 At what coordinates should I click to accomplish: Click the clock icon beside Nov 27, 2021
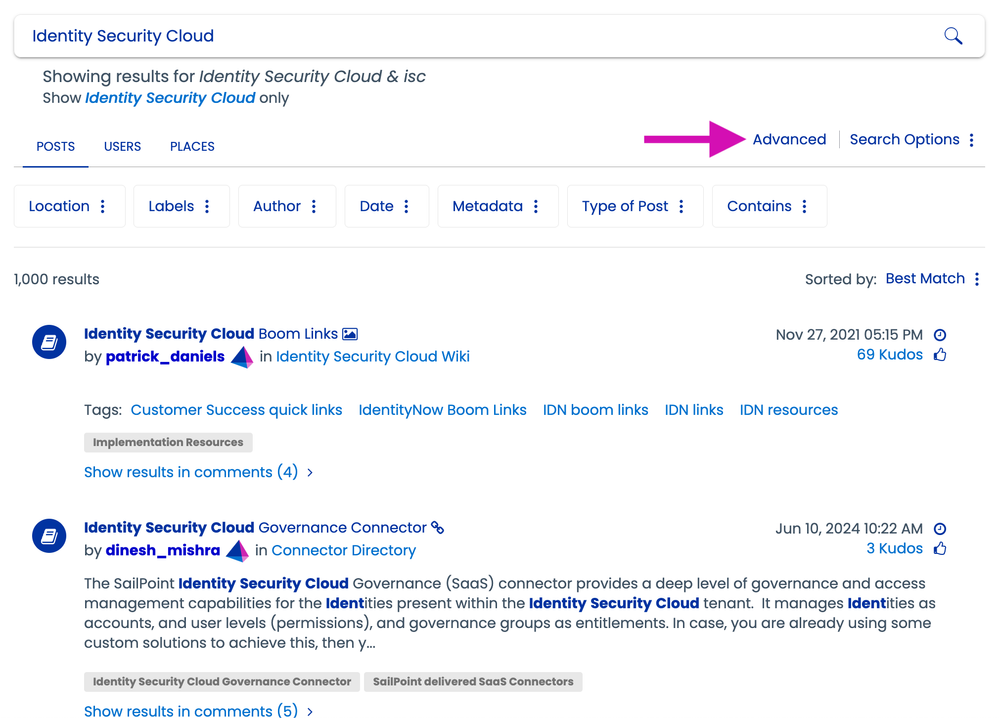[939, 335]
